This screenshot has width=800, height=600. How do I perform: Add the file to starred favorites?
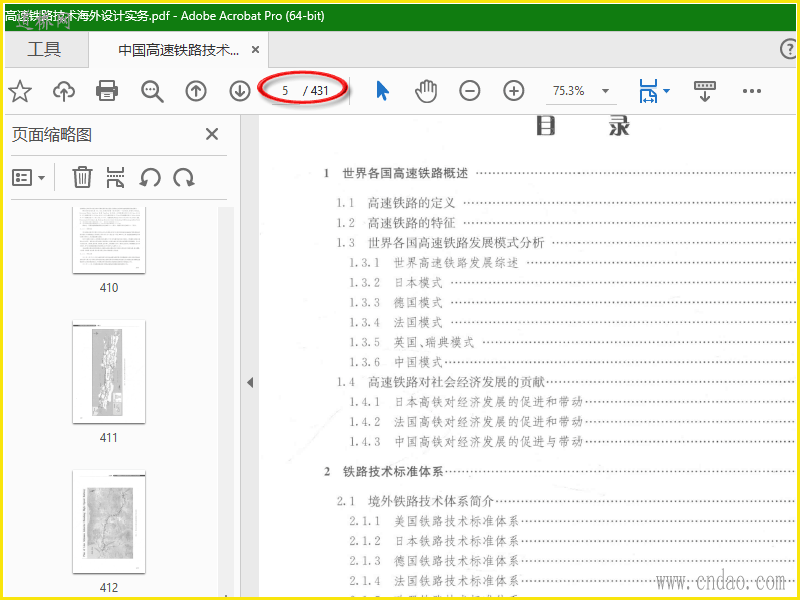coord(20,91)
